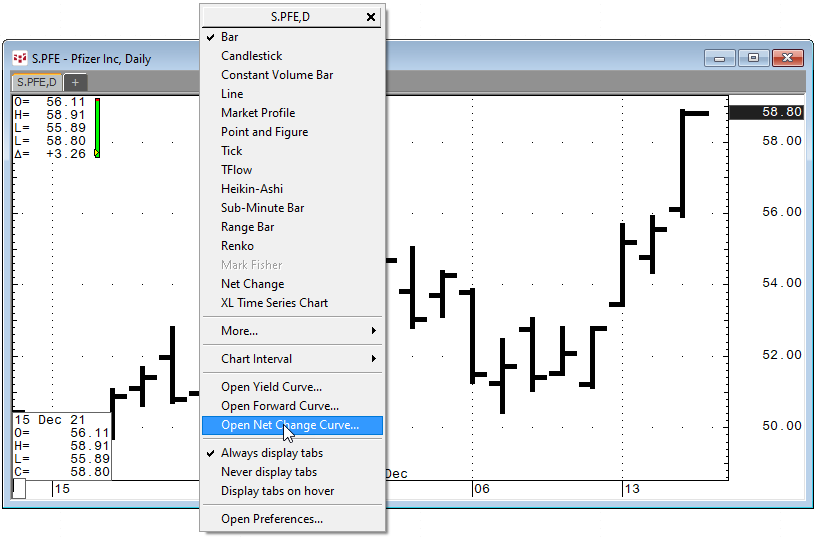
Task: Open Yield Curve from menu
Action: point(271,387)
